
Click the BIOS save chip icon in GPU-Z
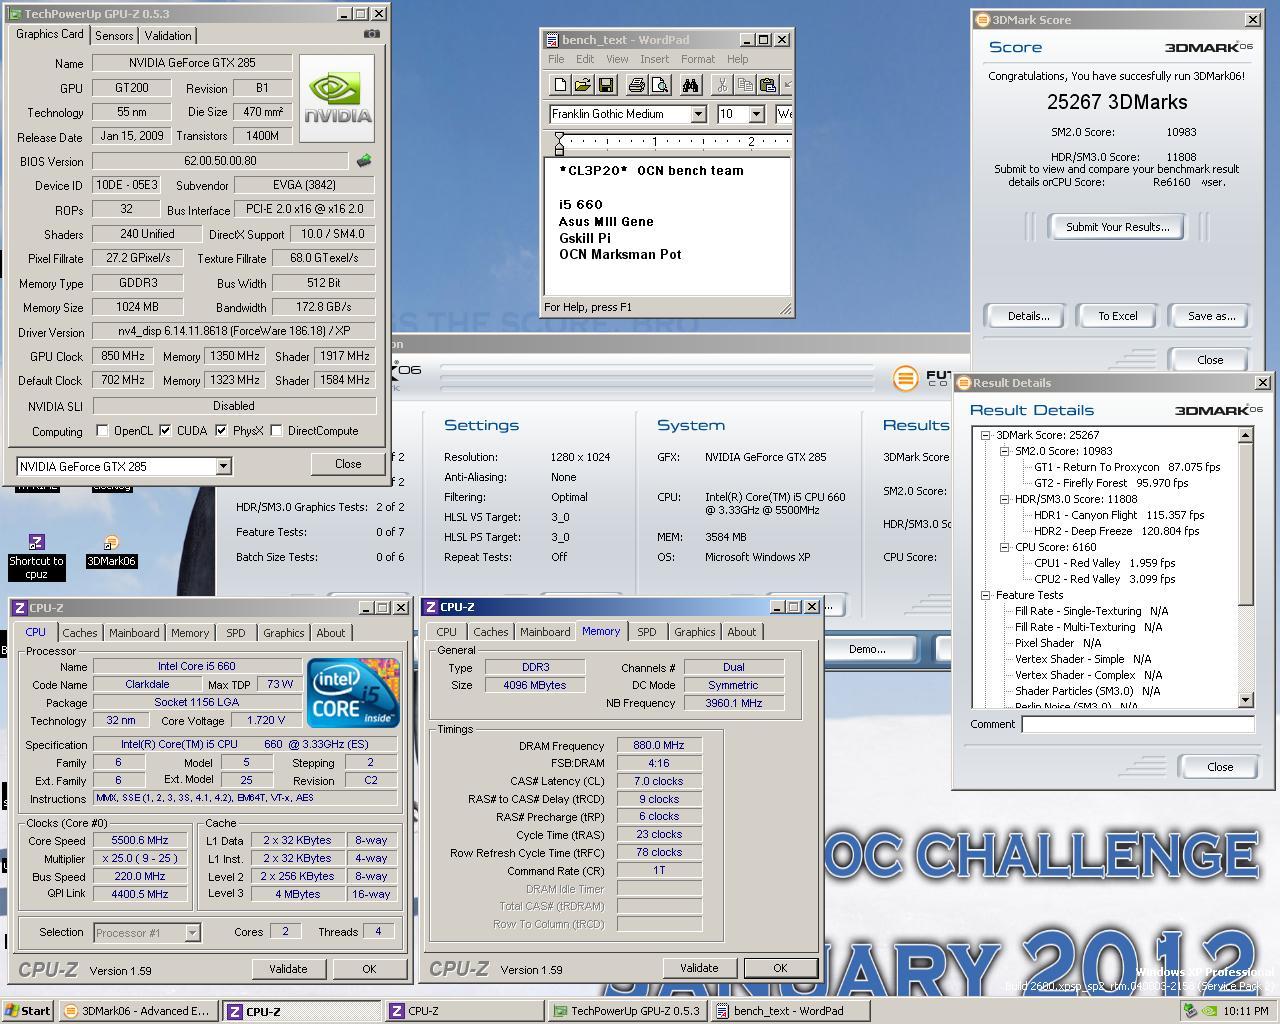[364, 161]
